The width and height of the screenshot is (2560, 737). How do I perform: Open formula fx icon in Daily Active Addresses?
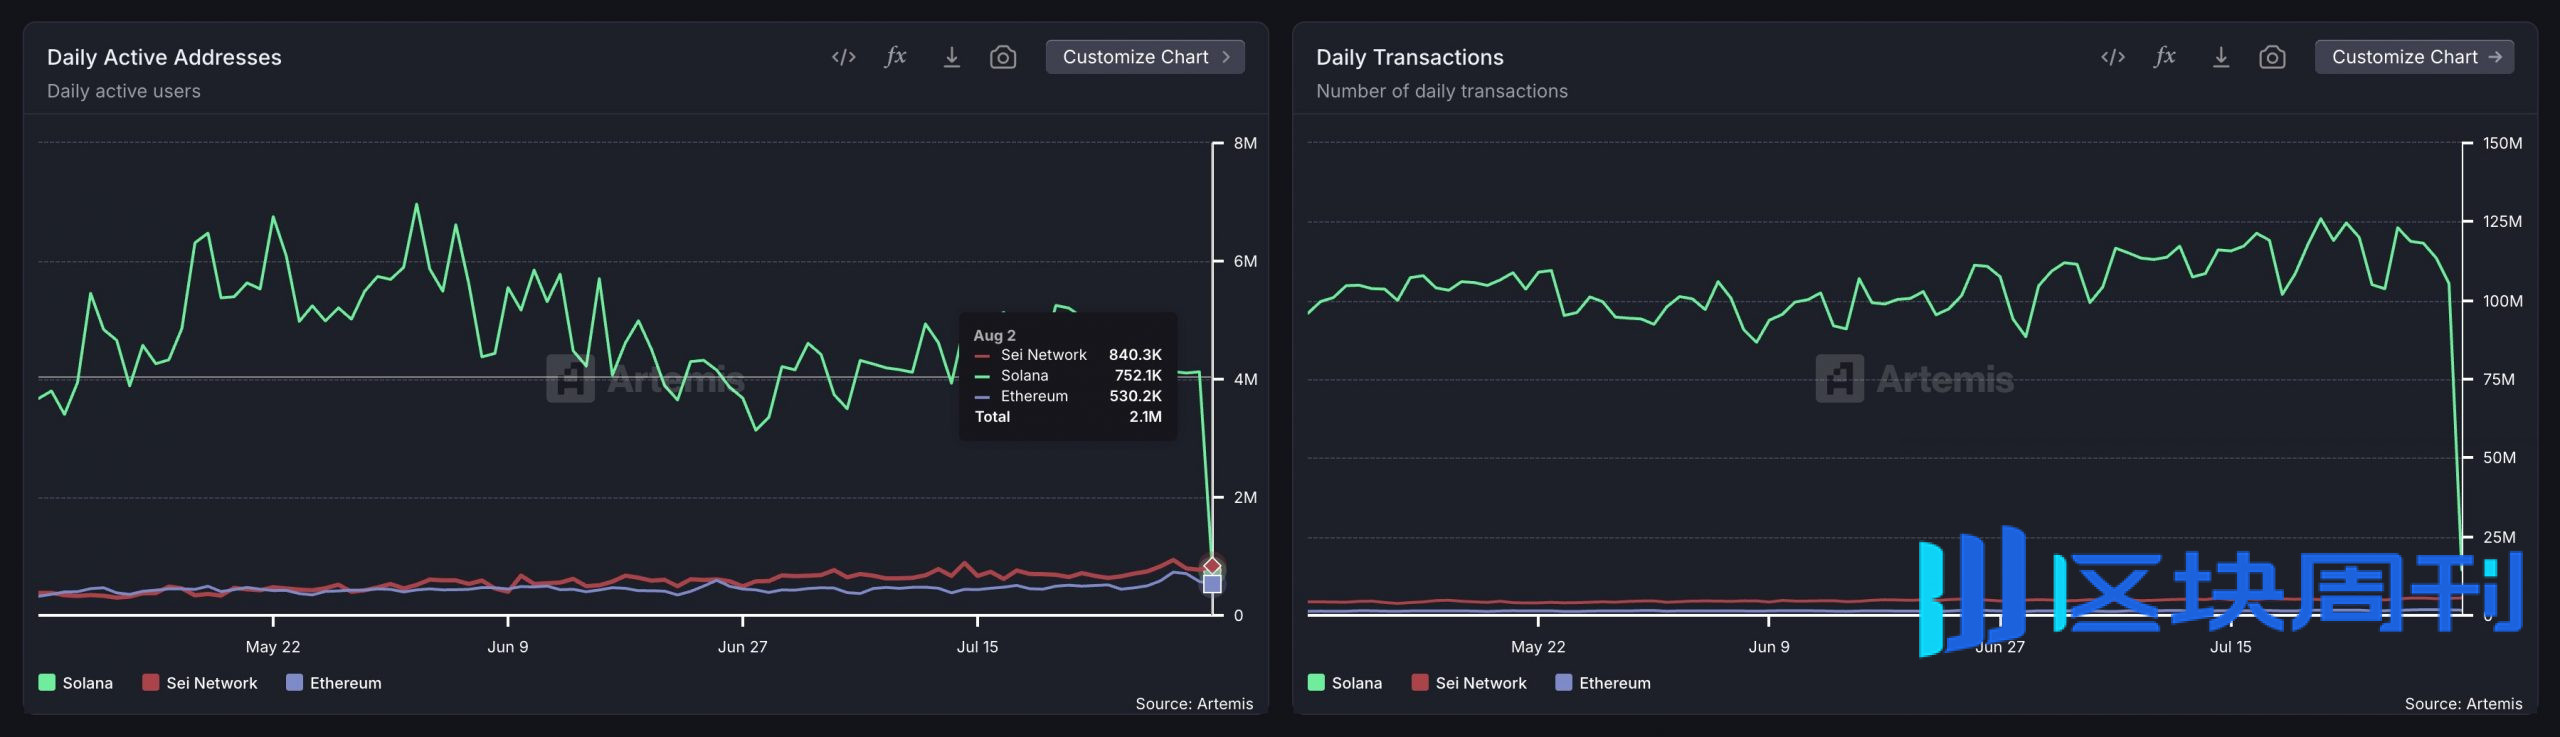click(896, 57)
